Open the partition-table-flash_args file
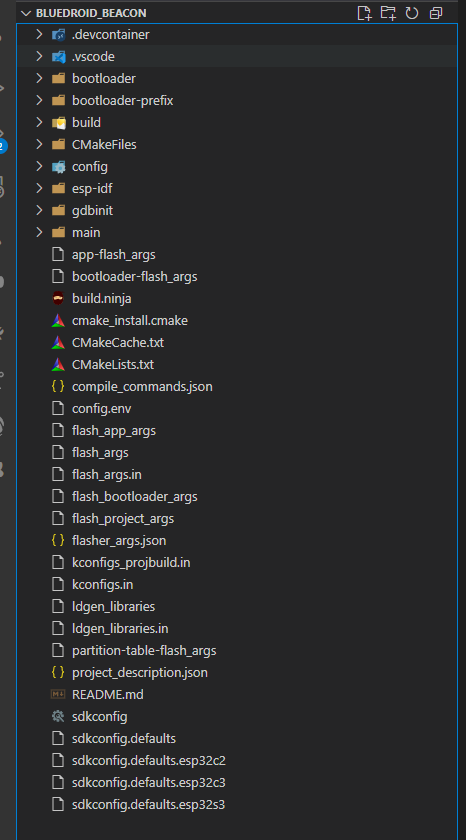This screenshot has width=466, height=840. [x=144, y=650]
